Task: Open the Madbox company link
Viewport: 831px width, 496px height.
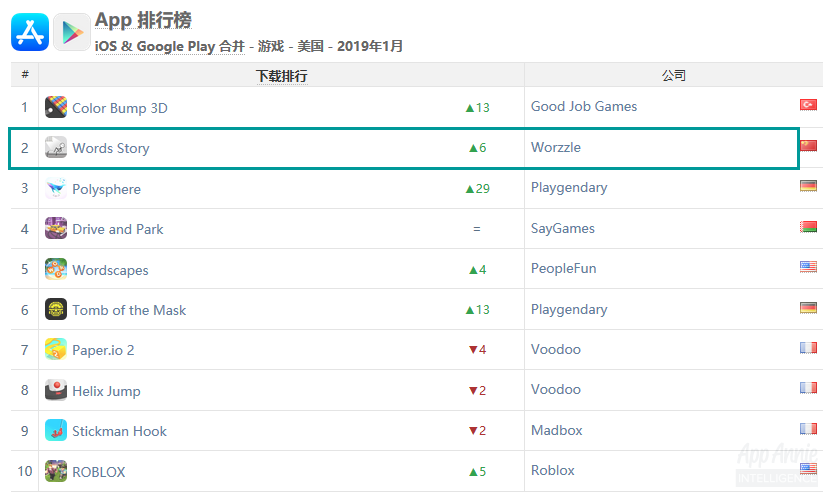Action: click(x=556, y=430)
